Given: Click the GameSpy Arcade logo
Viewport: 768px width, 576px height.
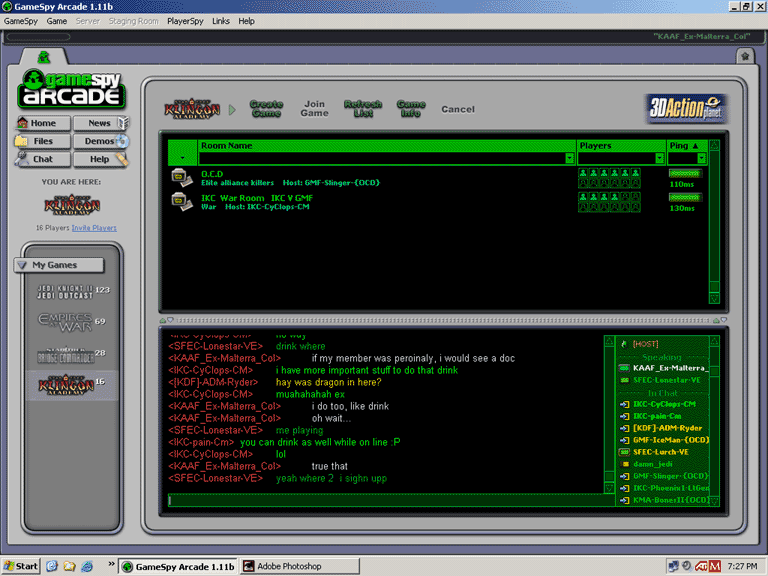Looking at the screenshot, I should (x=72, y=89).
